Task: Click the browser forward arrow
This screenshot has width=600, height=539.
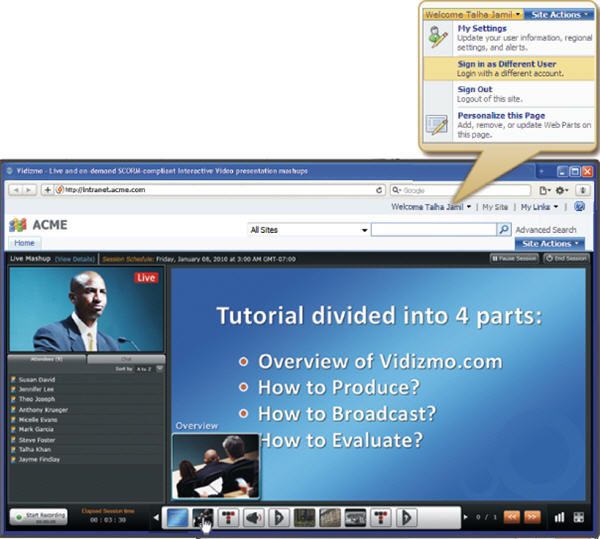Action: click(29, 190)
